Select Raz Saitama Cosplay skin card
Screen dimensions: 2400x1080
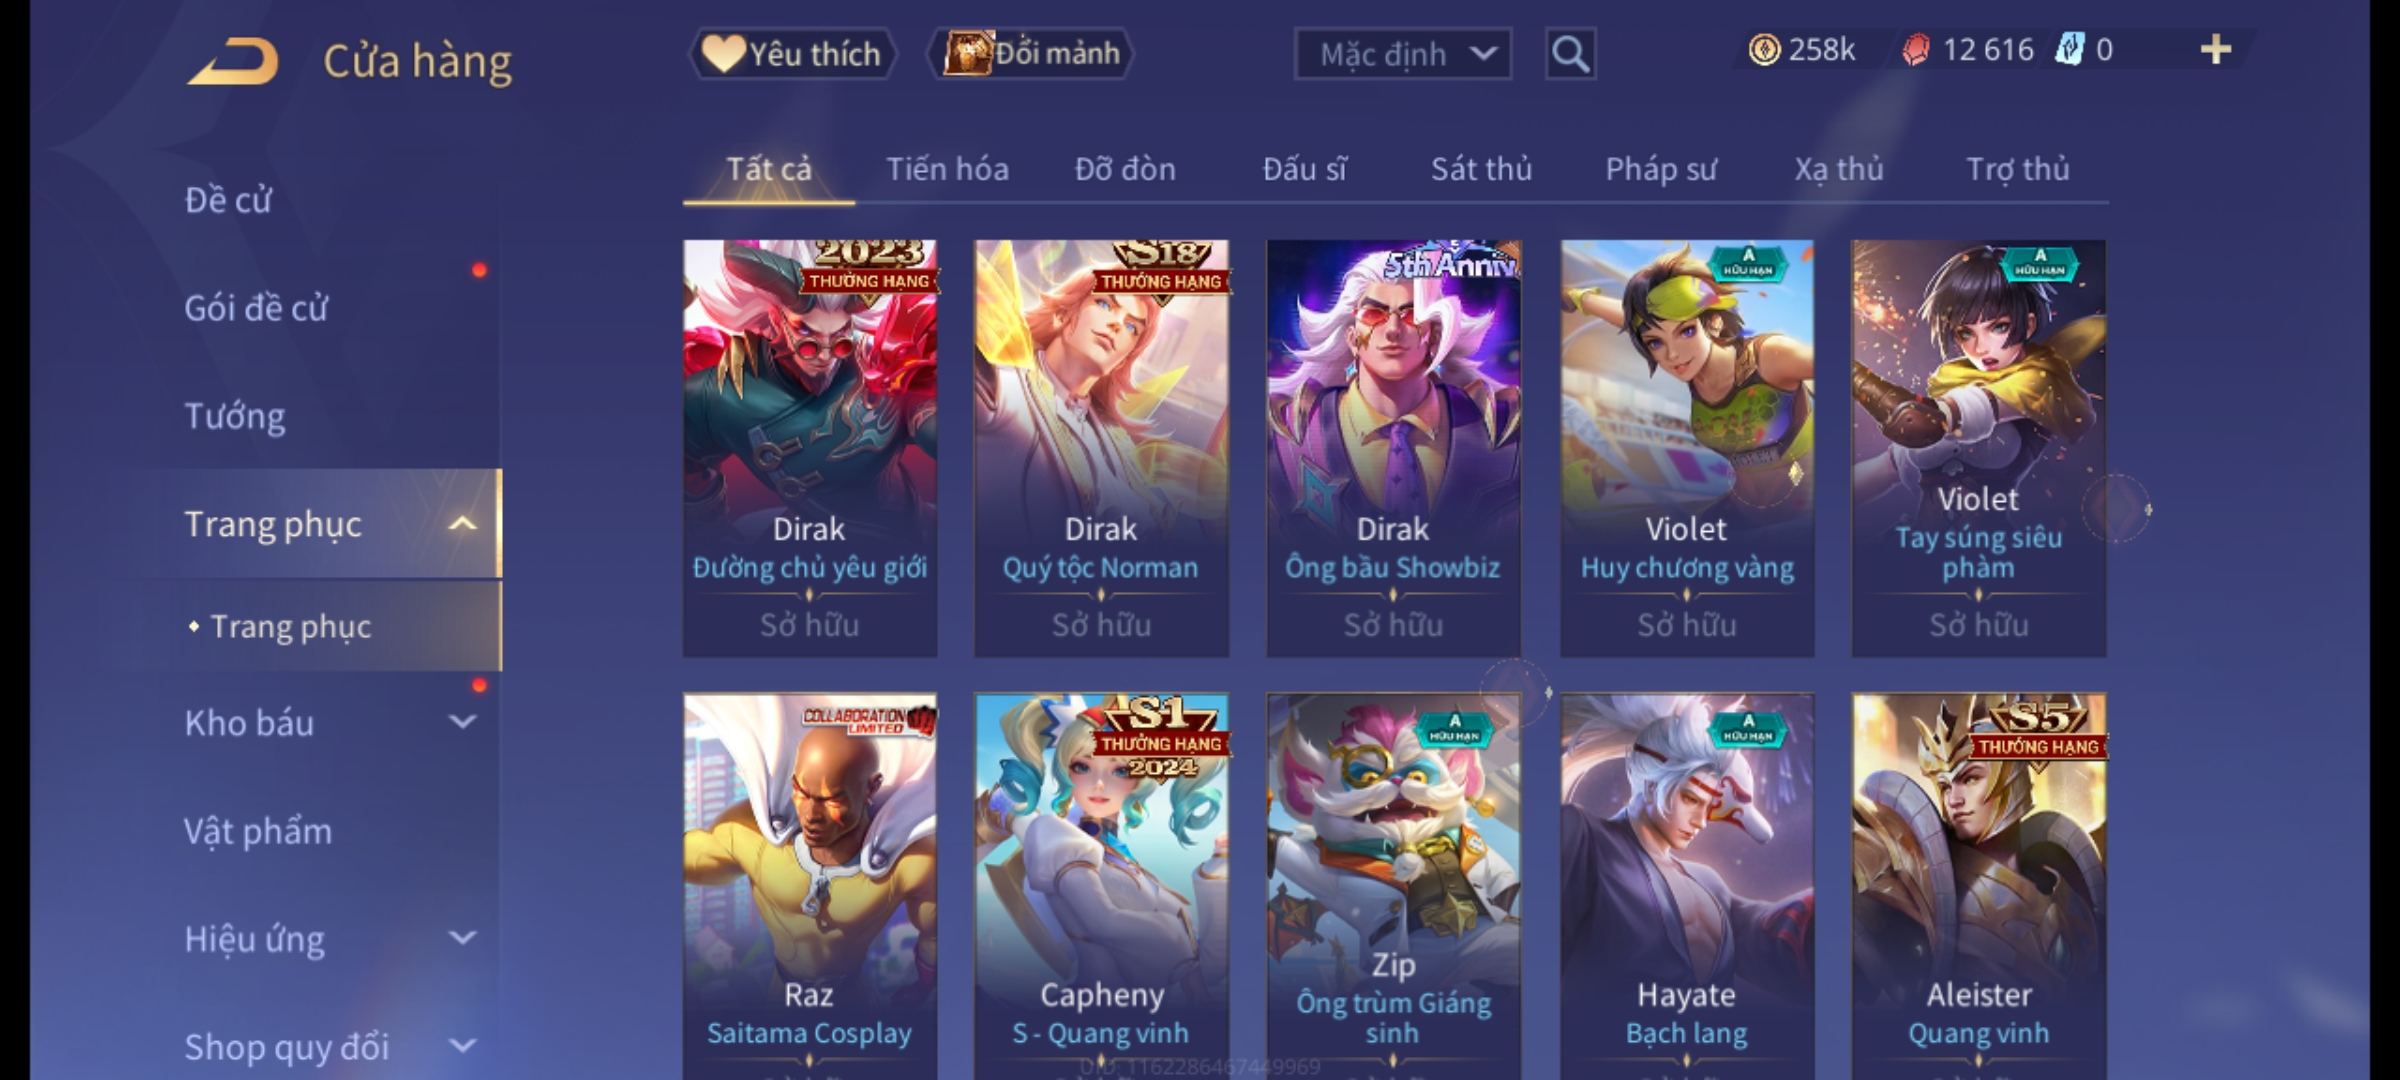click(809, 886)
